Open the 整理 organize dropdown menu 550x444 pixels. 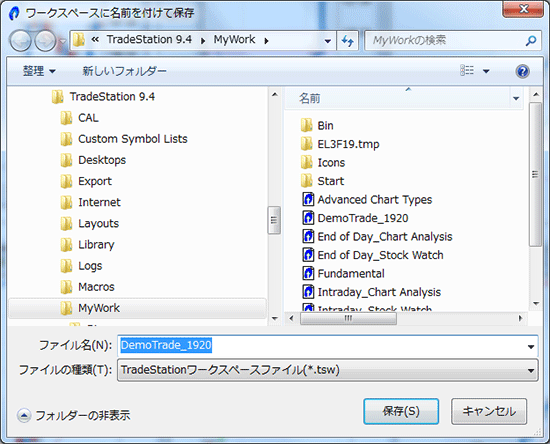pos(39,71)
